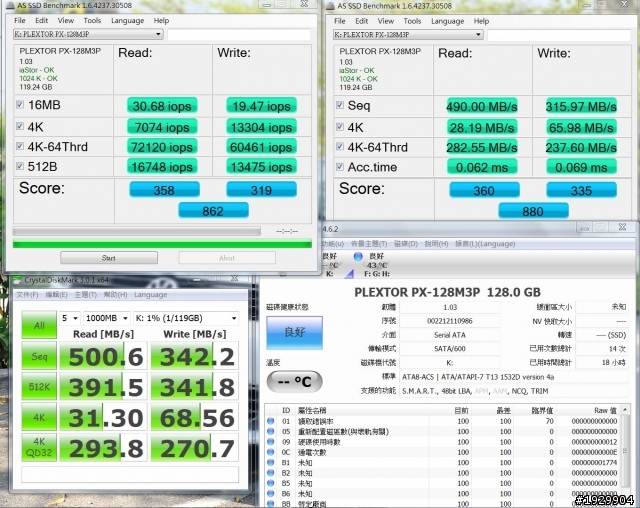
Task: Click Abort button in left AS SSD window
Action: coord(227,258)
